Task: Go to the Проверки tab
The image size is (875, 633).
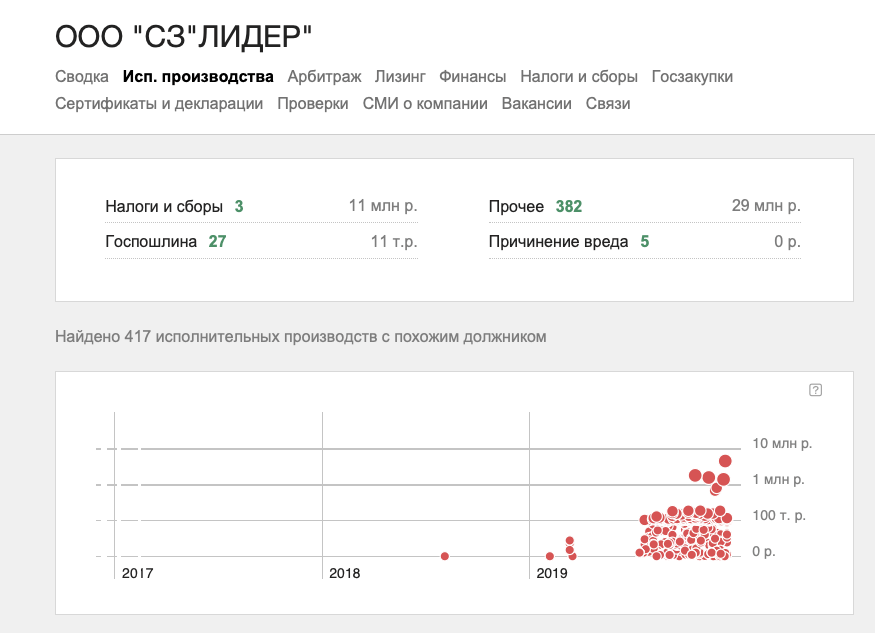Action: click(312, 104)
